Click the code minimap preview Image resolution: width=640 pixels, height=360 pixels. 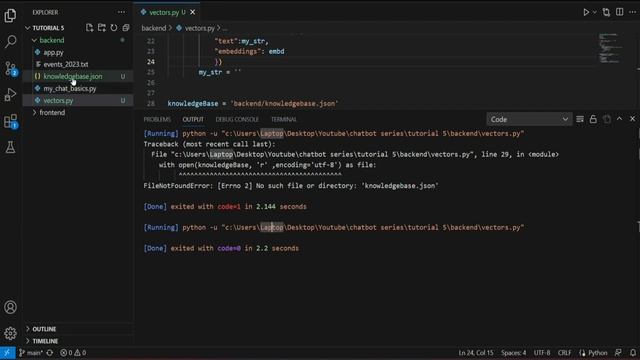[610, 48]
